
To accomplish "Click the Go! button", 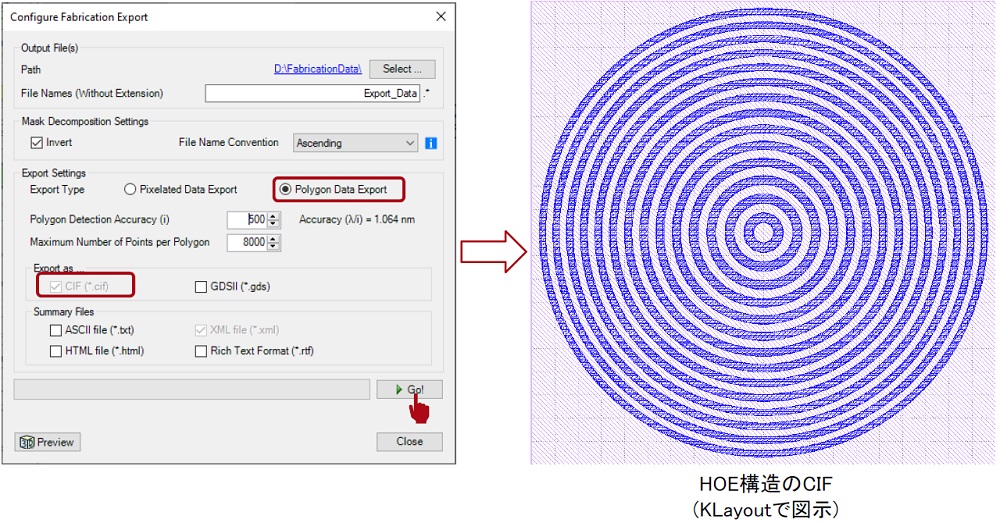I will pyautogui.click(x=409, y=390).
